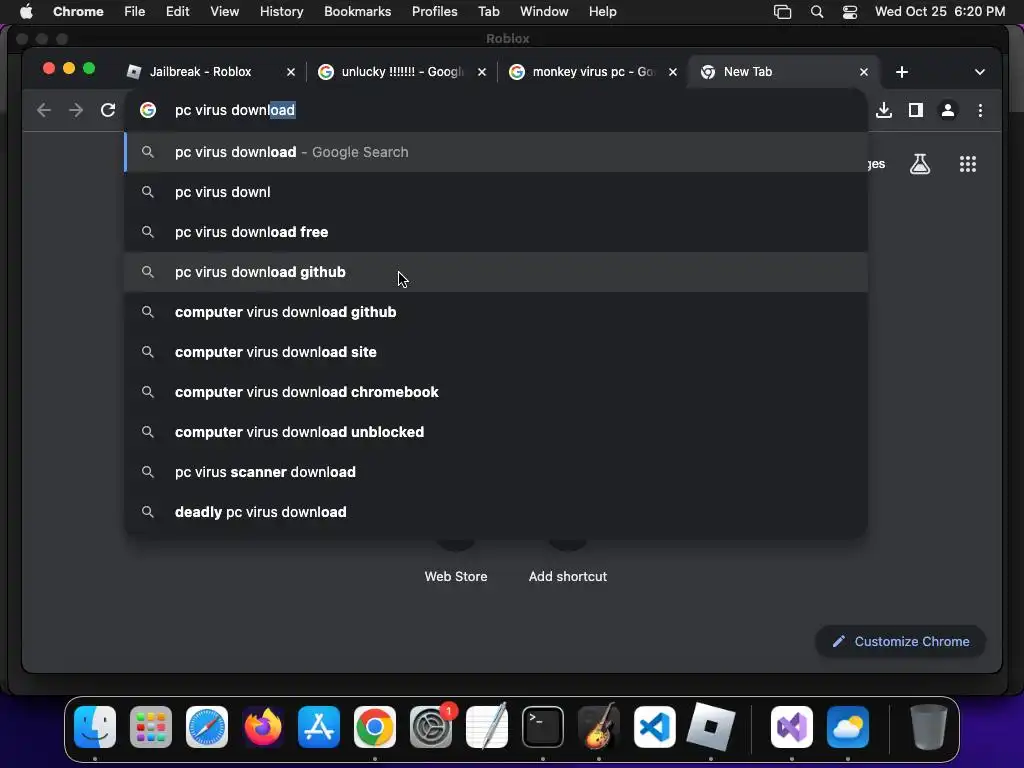Open Terminal from the Dock
Image resolution: width=1024 pixels, height=768 pixels.
click(x=543, y=727)
